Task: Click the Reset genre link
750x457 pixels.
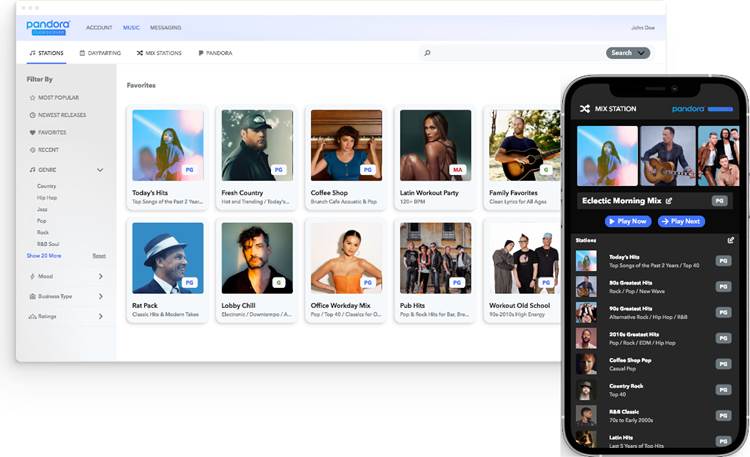Action: tap(99, 256)
